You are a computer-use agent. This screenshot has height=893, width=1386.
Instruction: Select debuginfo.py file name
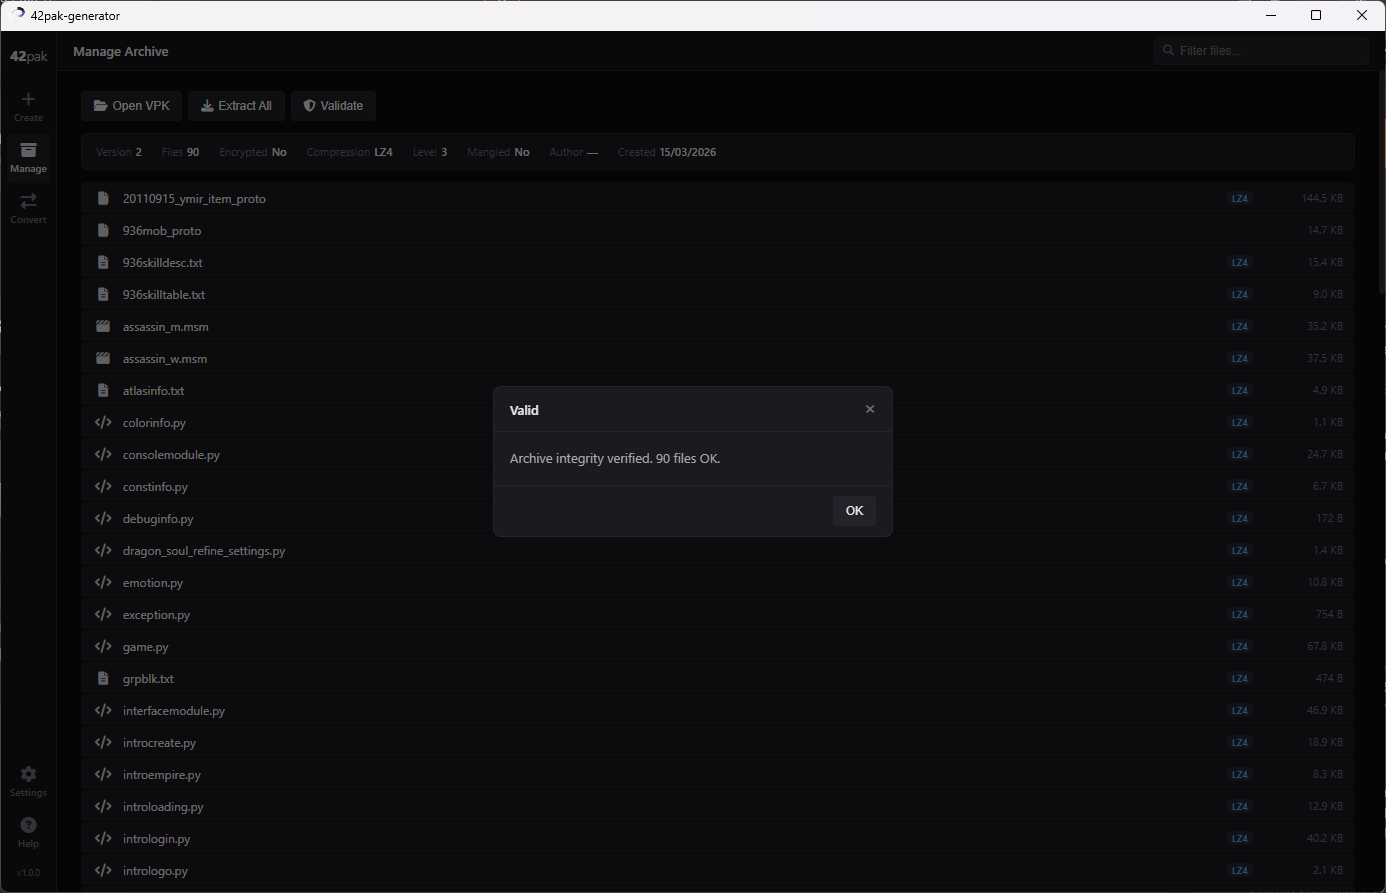[158, 519]
